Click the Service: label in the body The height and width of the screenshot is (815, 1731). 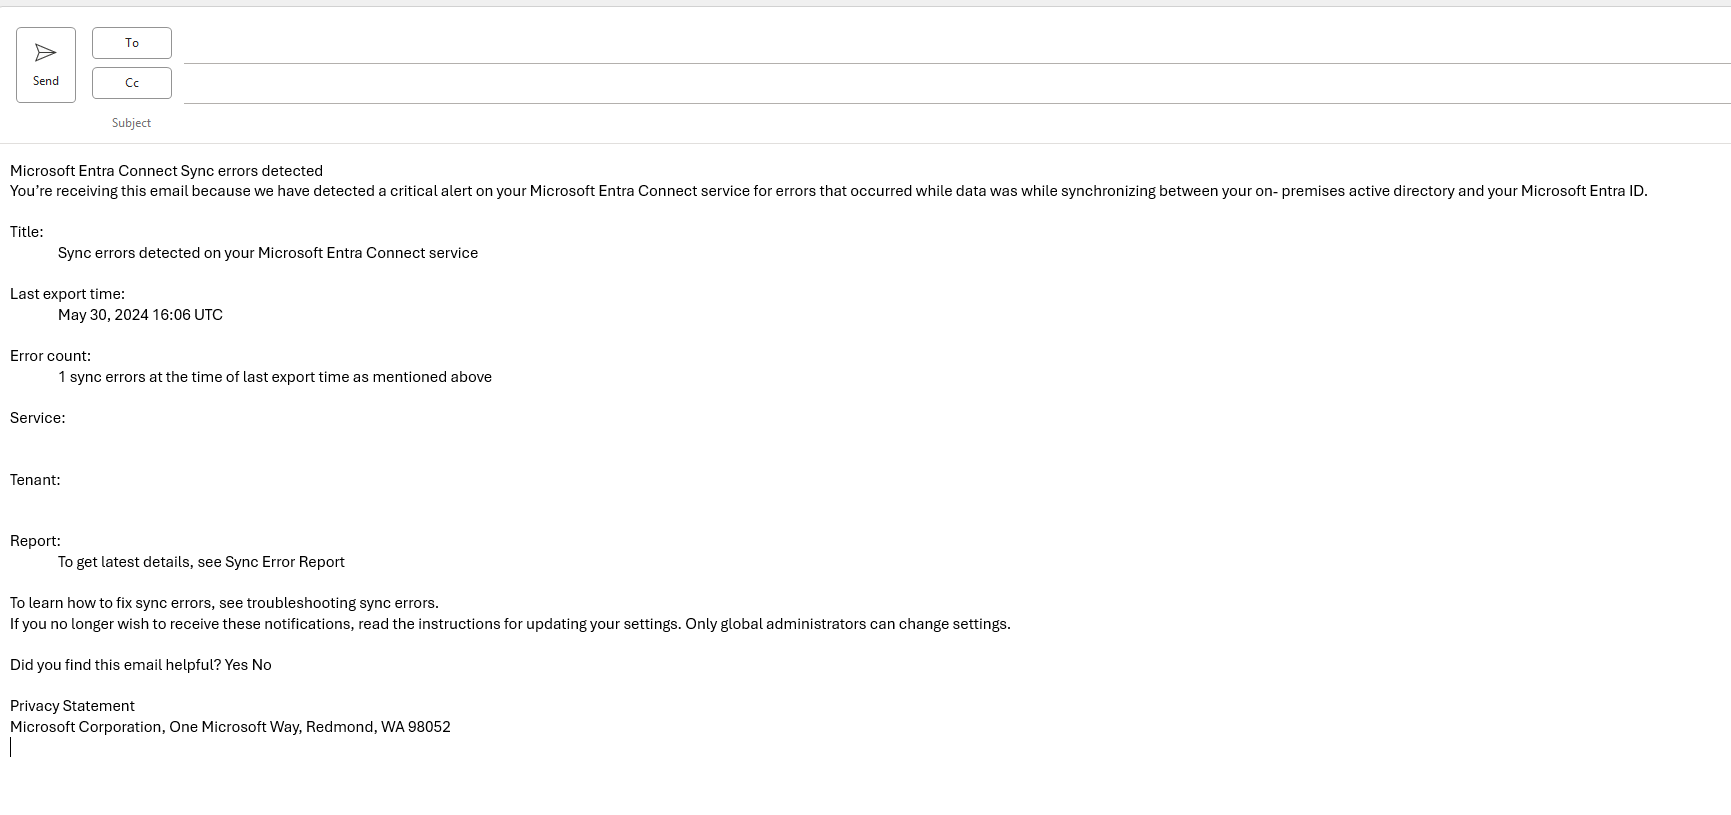tap(37, 417)
